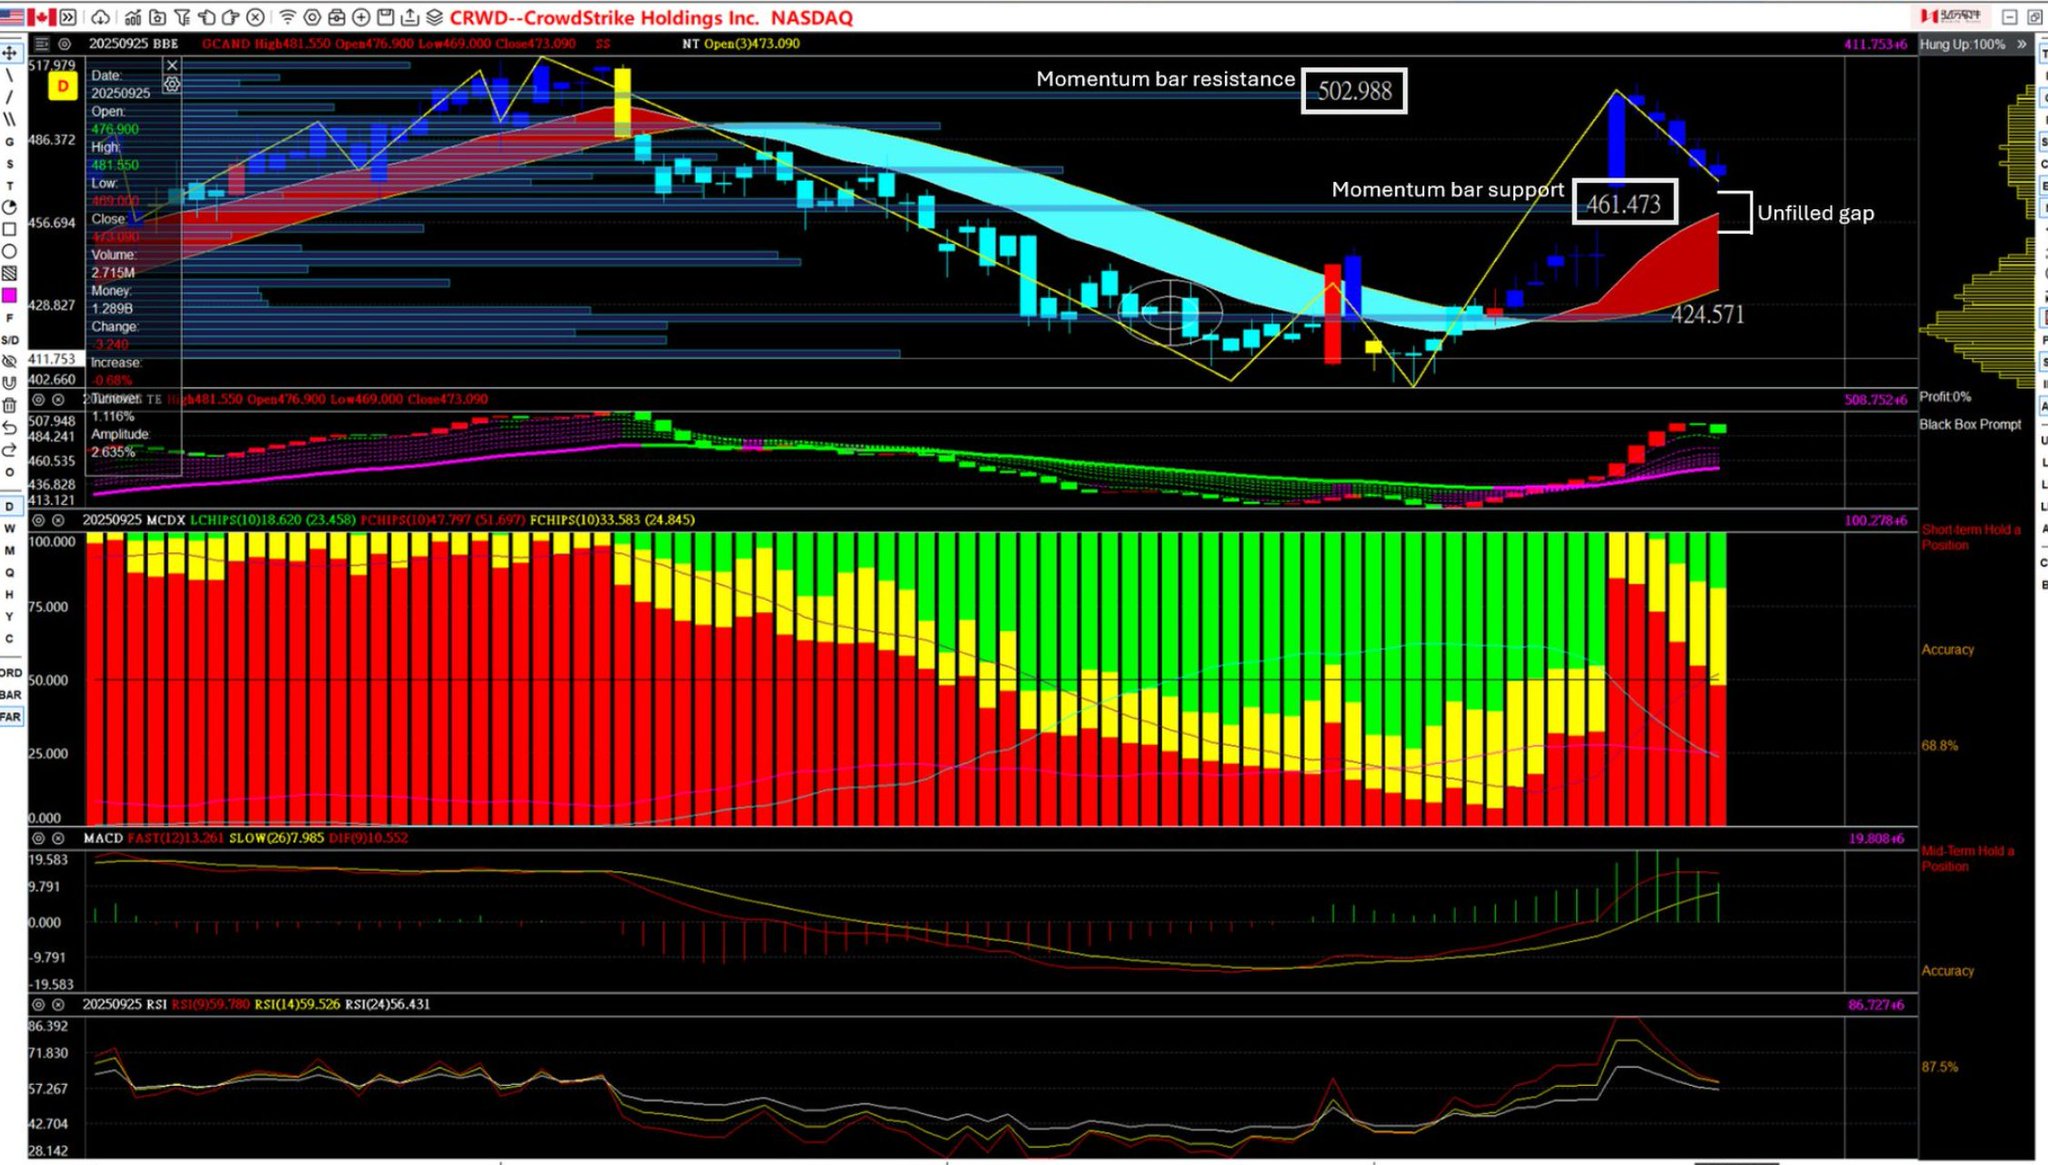The height and width of the screenshot is (1165, 2048).
Task: Pick the magenta color swatch
Action: [x=9, y=295]
